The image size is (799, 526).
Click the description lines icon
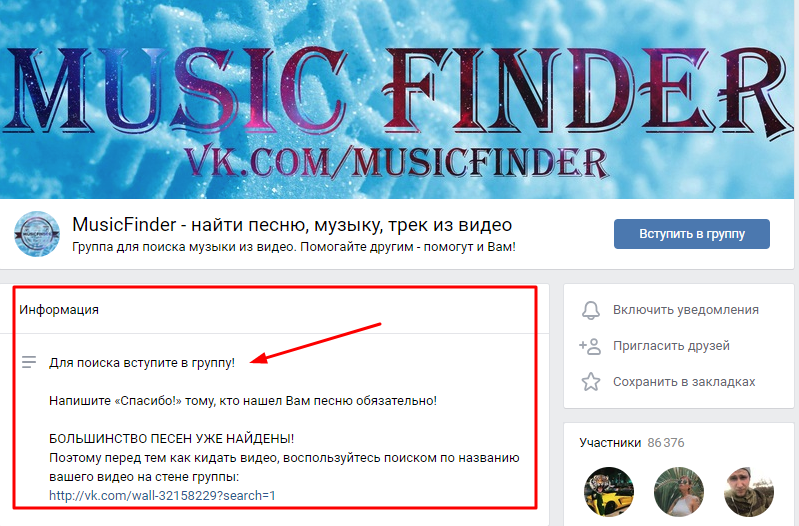29,362
